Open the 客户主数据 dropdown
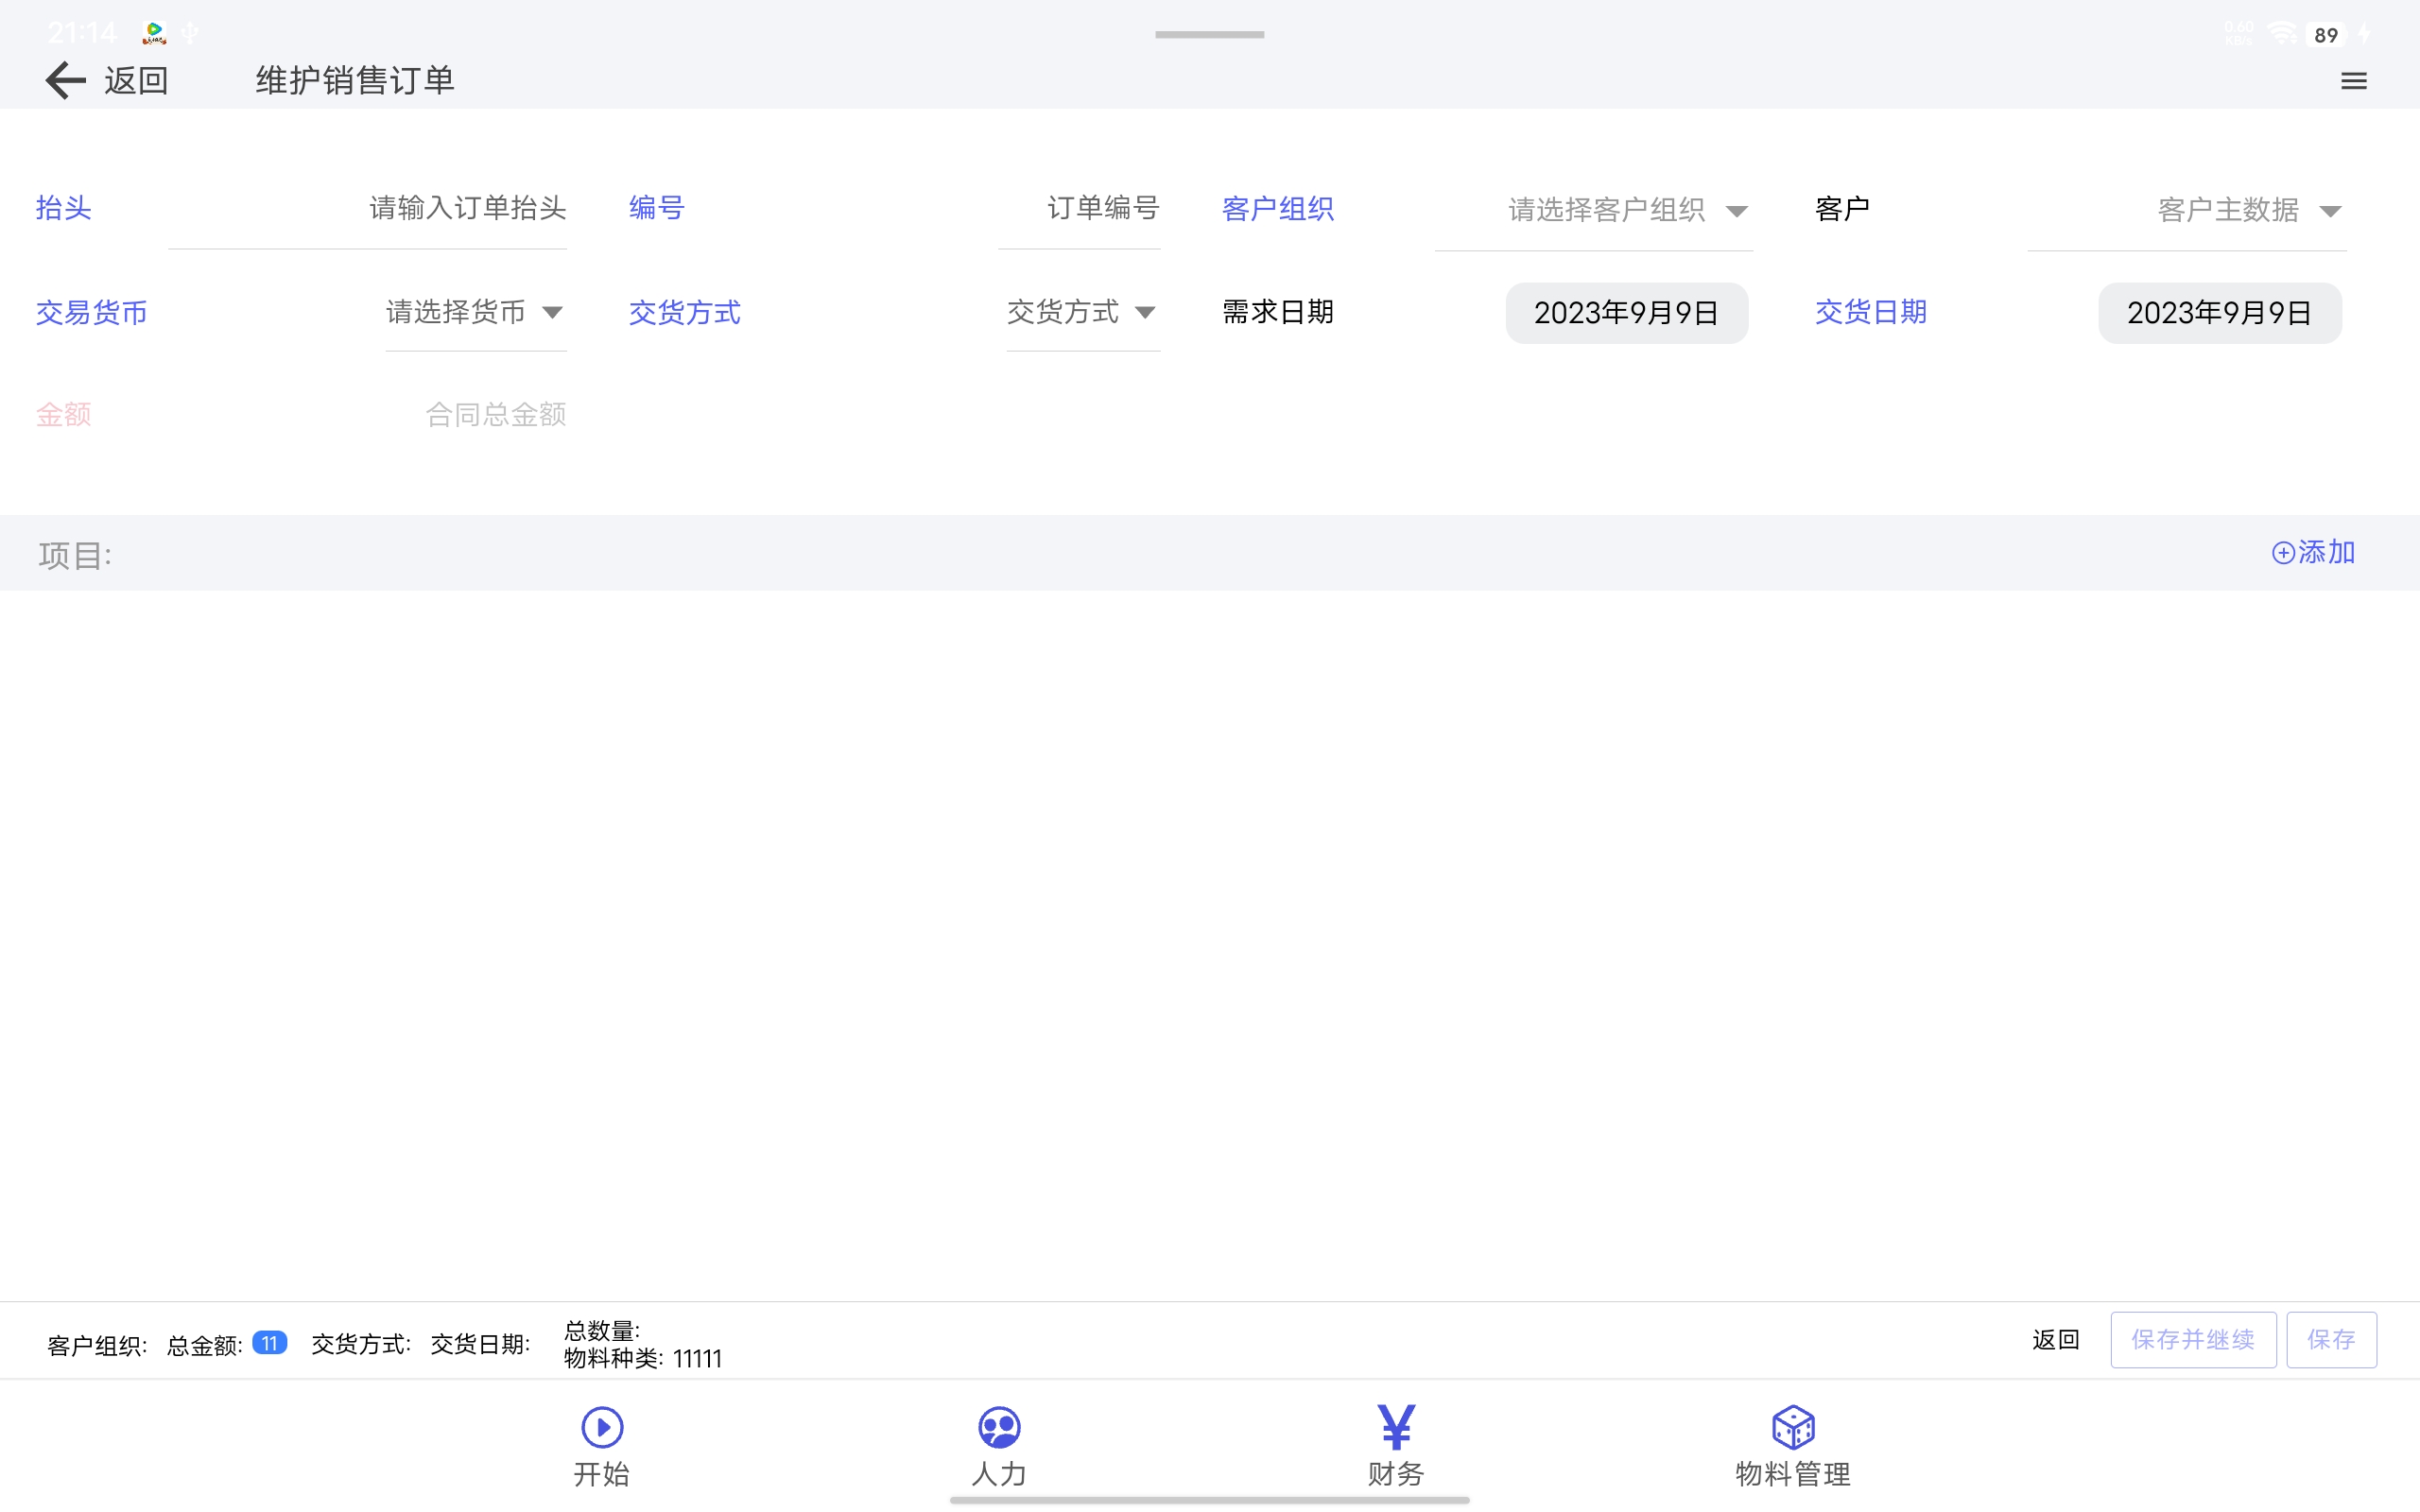The width and height of the screenshot is (2420, 1512). [x=2247, y=210]
